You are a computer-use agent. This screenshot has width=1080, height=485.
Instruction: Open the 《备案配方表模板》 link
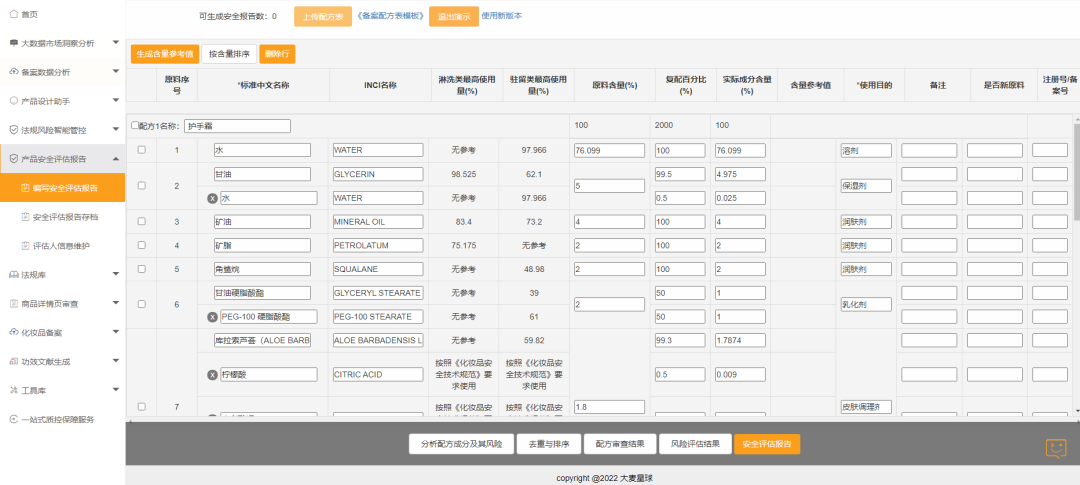tap(391, 16)
